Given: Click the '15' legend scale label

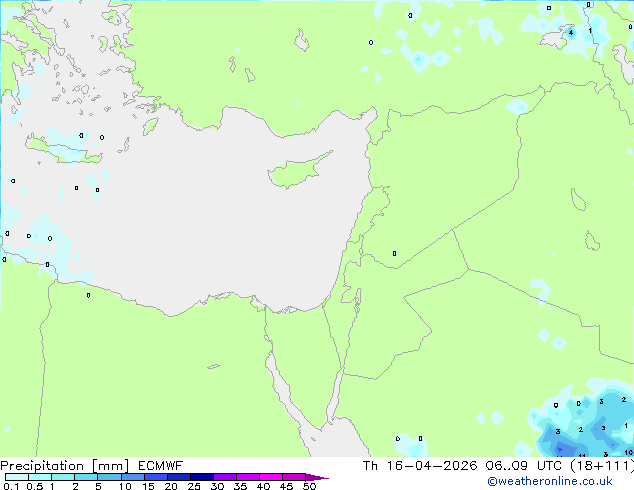Looking at the screenshot, I should pos(148,486).
